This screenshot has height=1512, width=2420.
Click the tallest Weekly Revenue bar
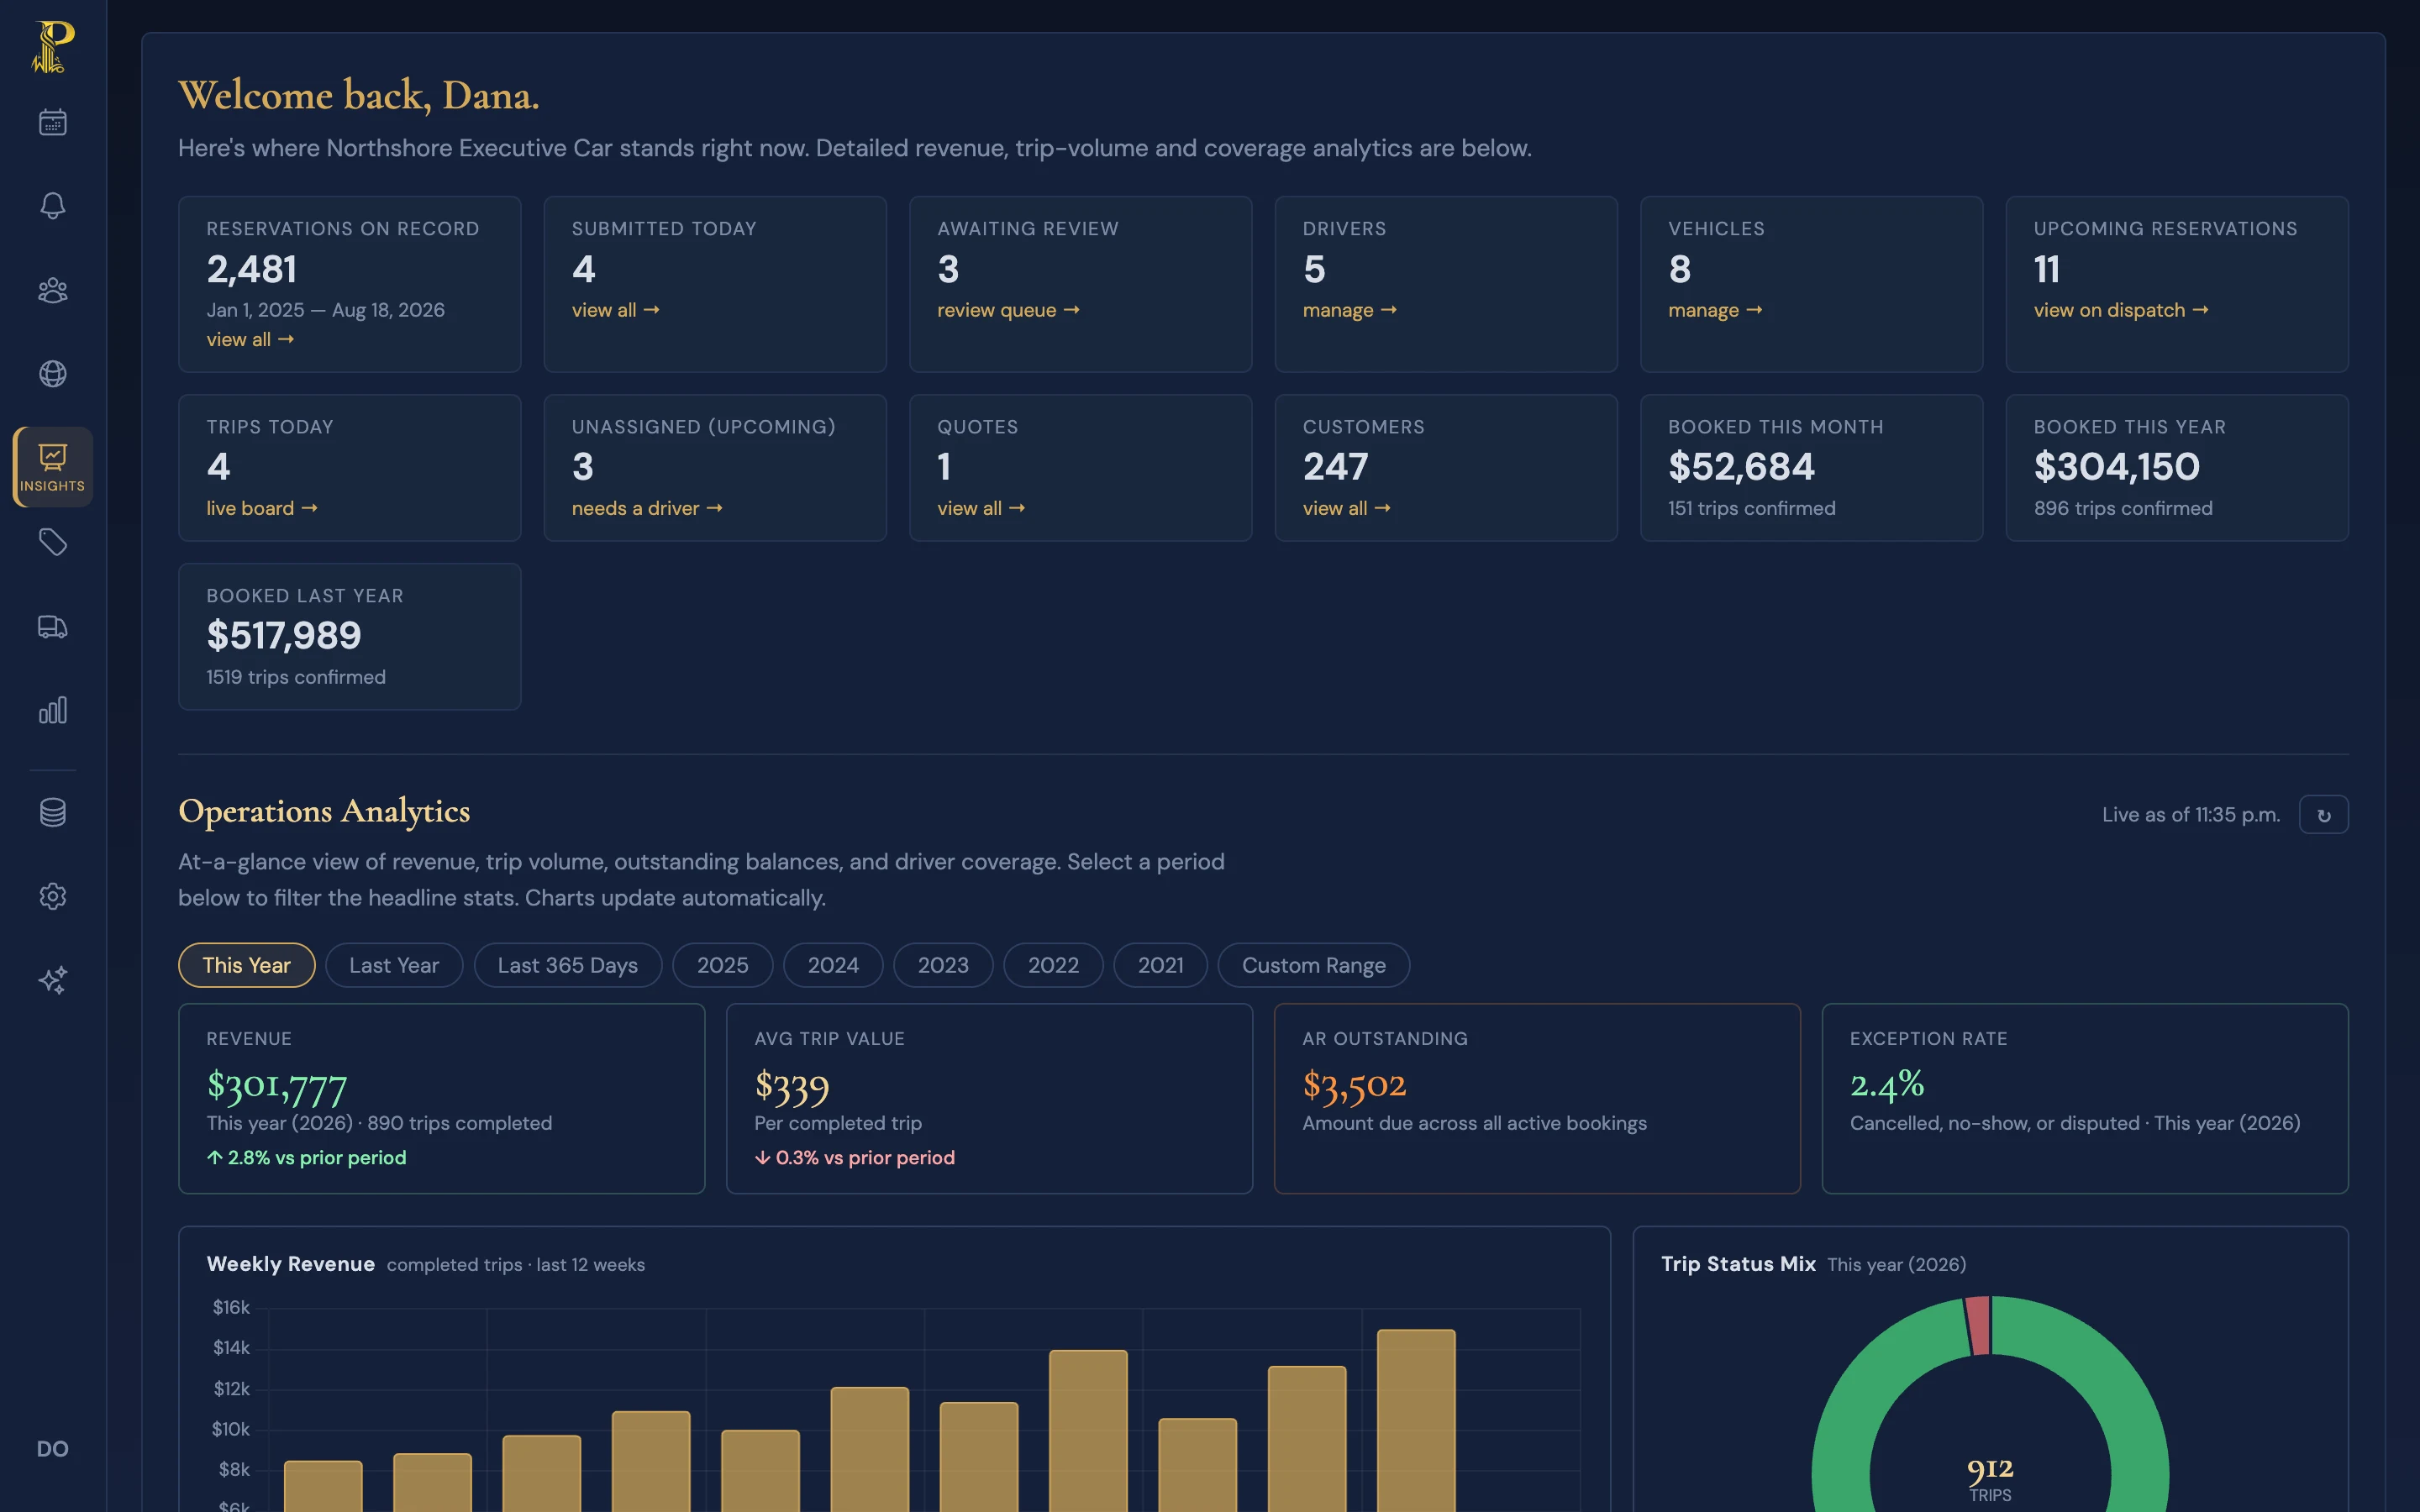click(1416, 1420)
